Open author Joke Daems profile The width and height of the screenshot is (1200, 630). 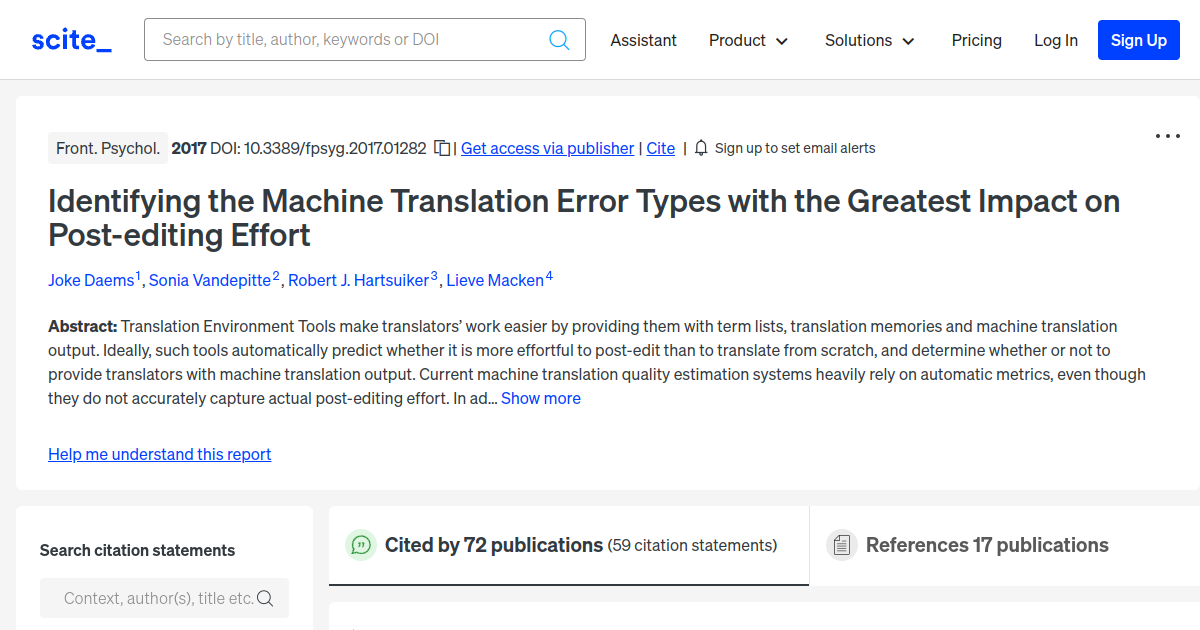tap(91, 280)
